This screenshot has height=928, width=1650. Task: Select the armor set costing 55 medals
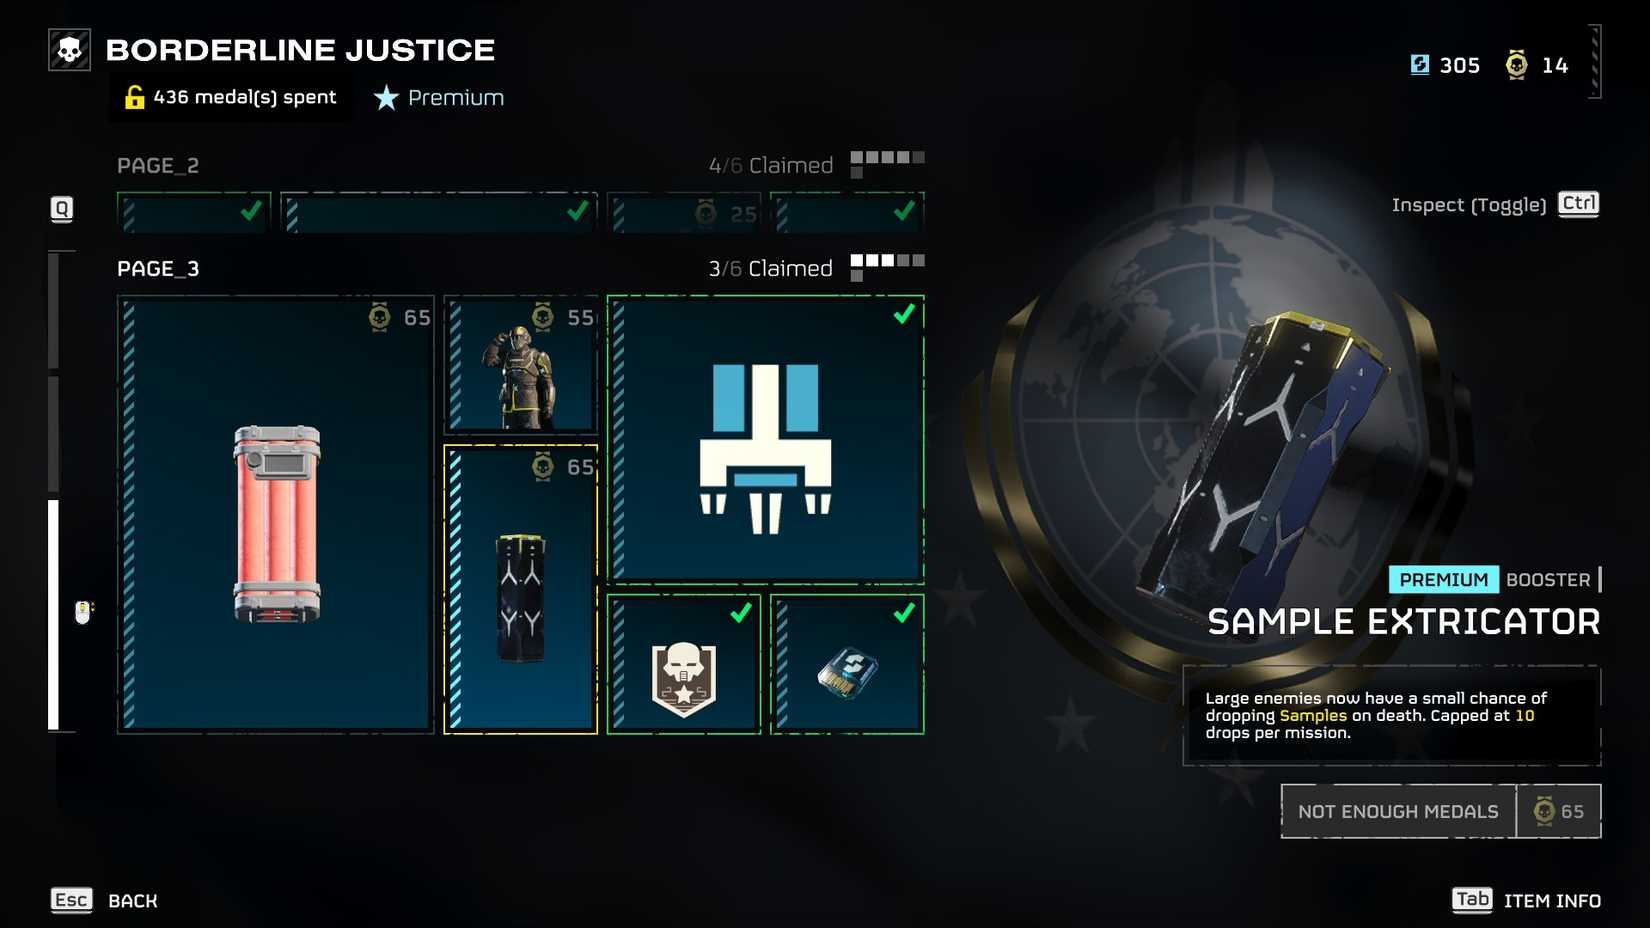pyautogui.click(x=521, y=365)
